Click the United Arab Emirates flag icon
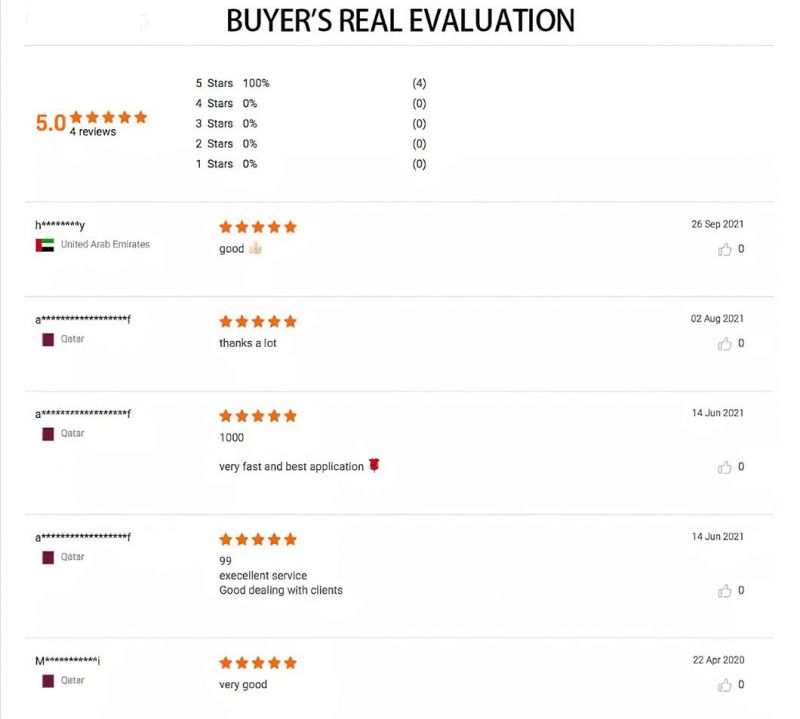The image size is (800, 719). tap(45, 245)
